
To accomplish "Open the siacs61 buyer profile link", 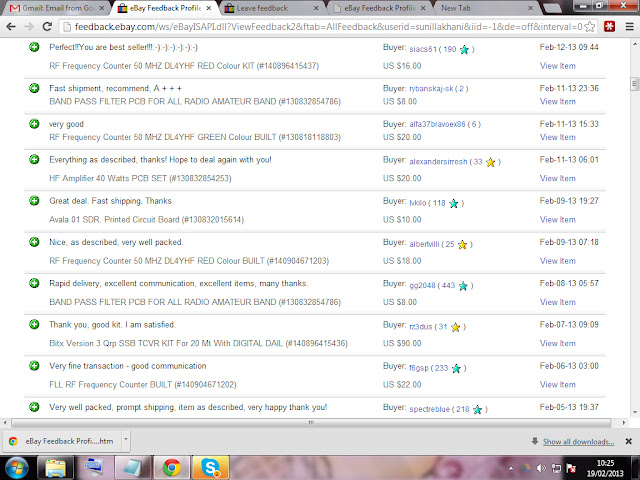I will point(423,49).
